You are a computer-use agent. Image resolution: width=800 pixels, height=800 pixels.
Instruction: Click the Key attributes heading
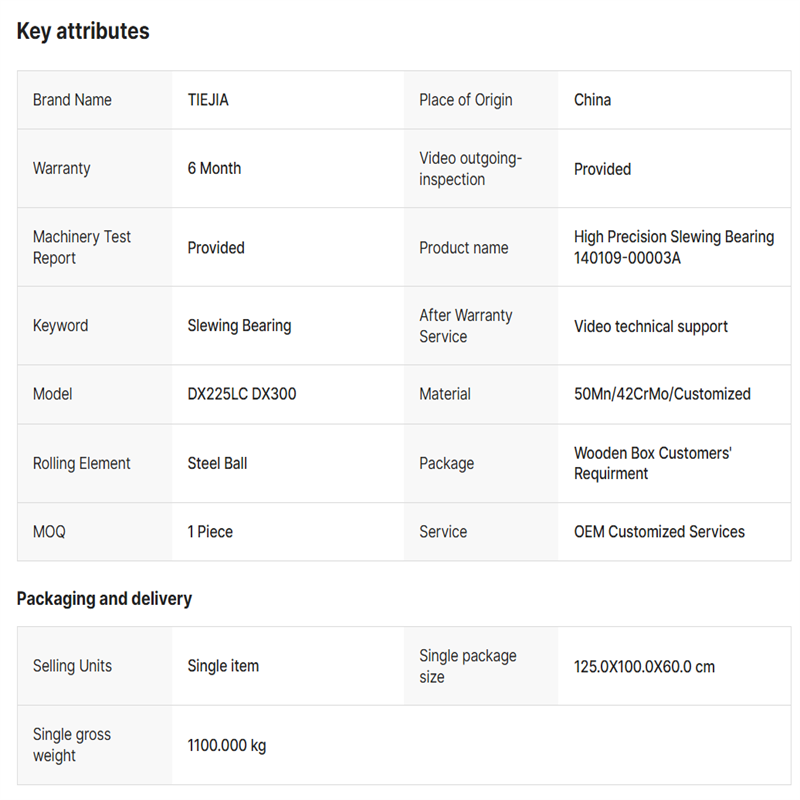click(x=83, y=32)
